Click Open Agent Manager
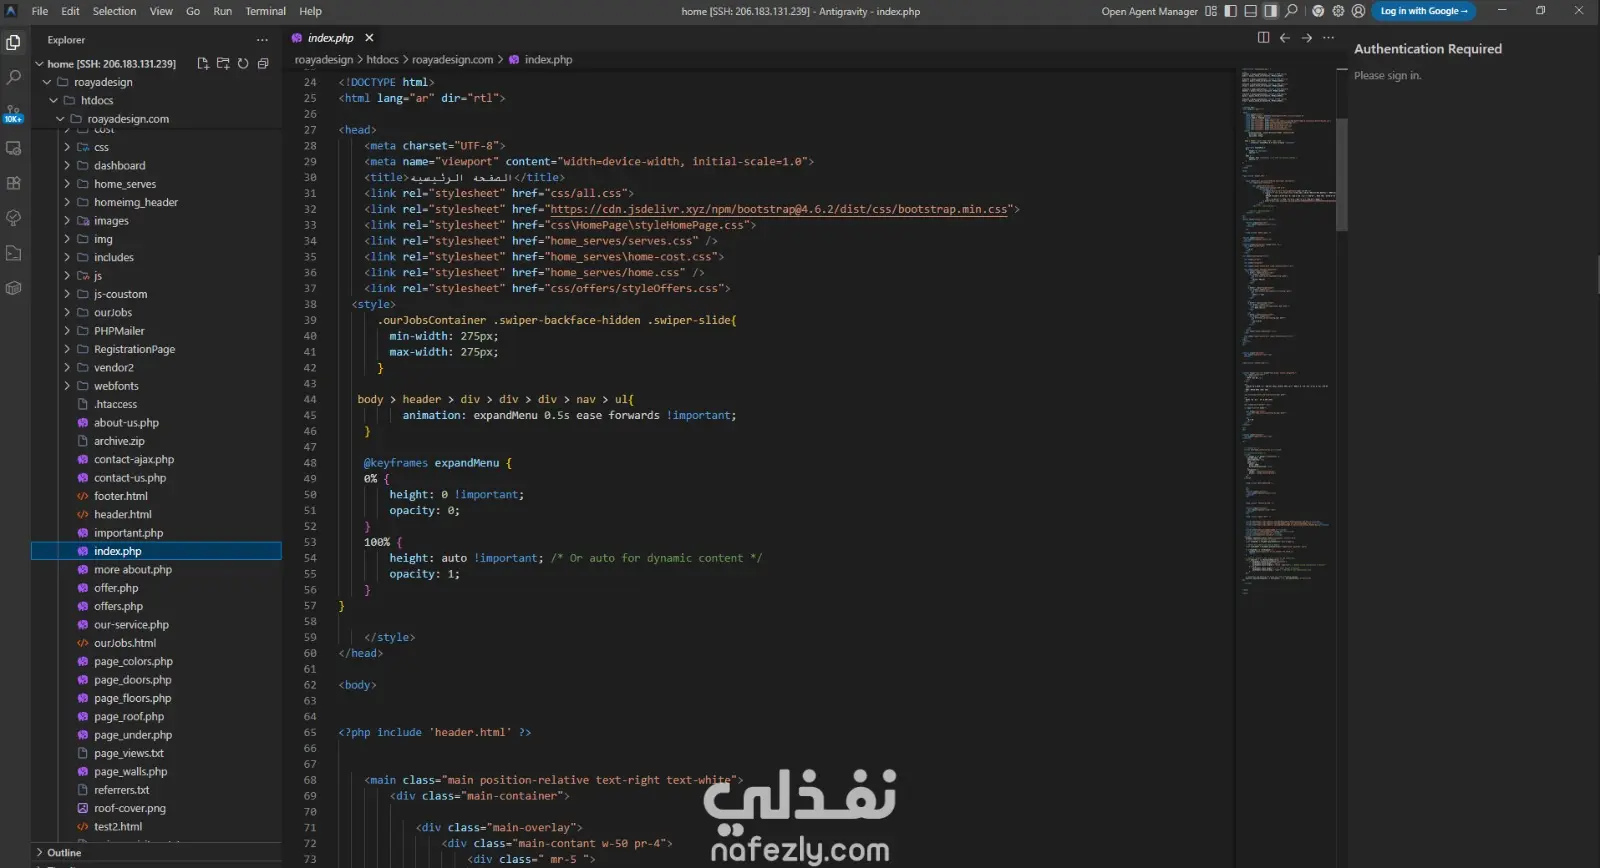Image resolution: width=1600 pixels, height=868 pixels. tap(1149, 12)
